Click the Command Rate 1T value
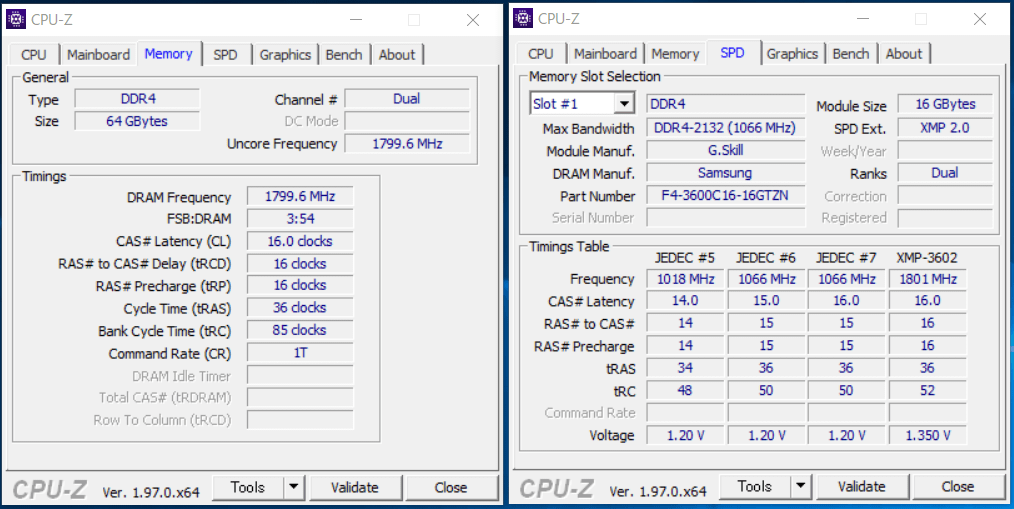Image resolution: width=1014 pixels, height=509 pixels. pyautogui.click(x=300, y=353)
